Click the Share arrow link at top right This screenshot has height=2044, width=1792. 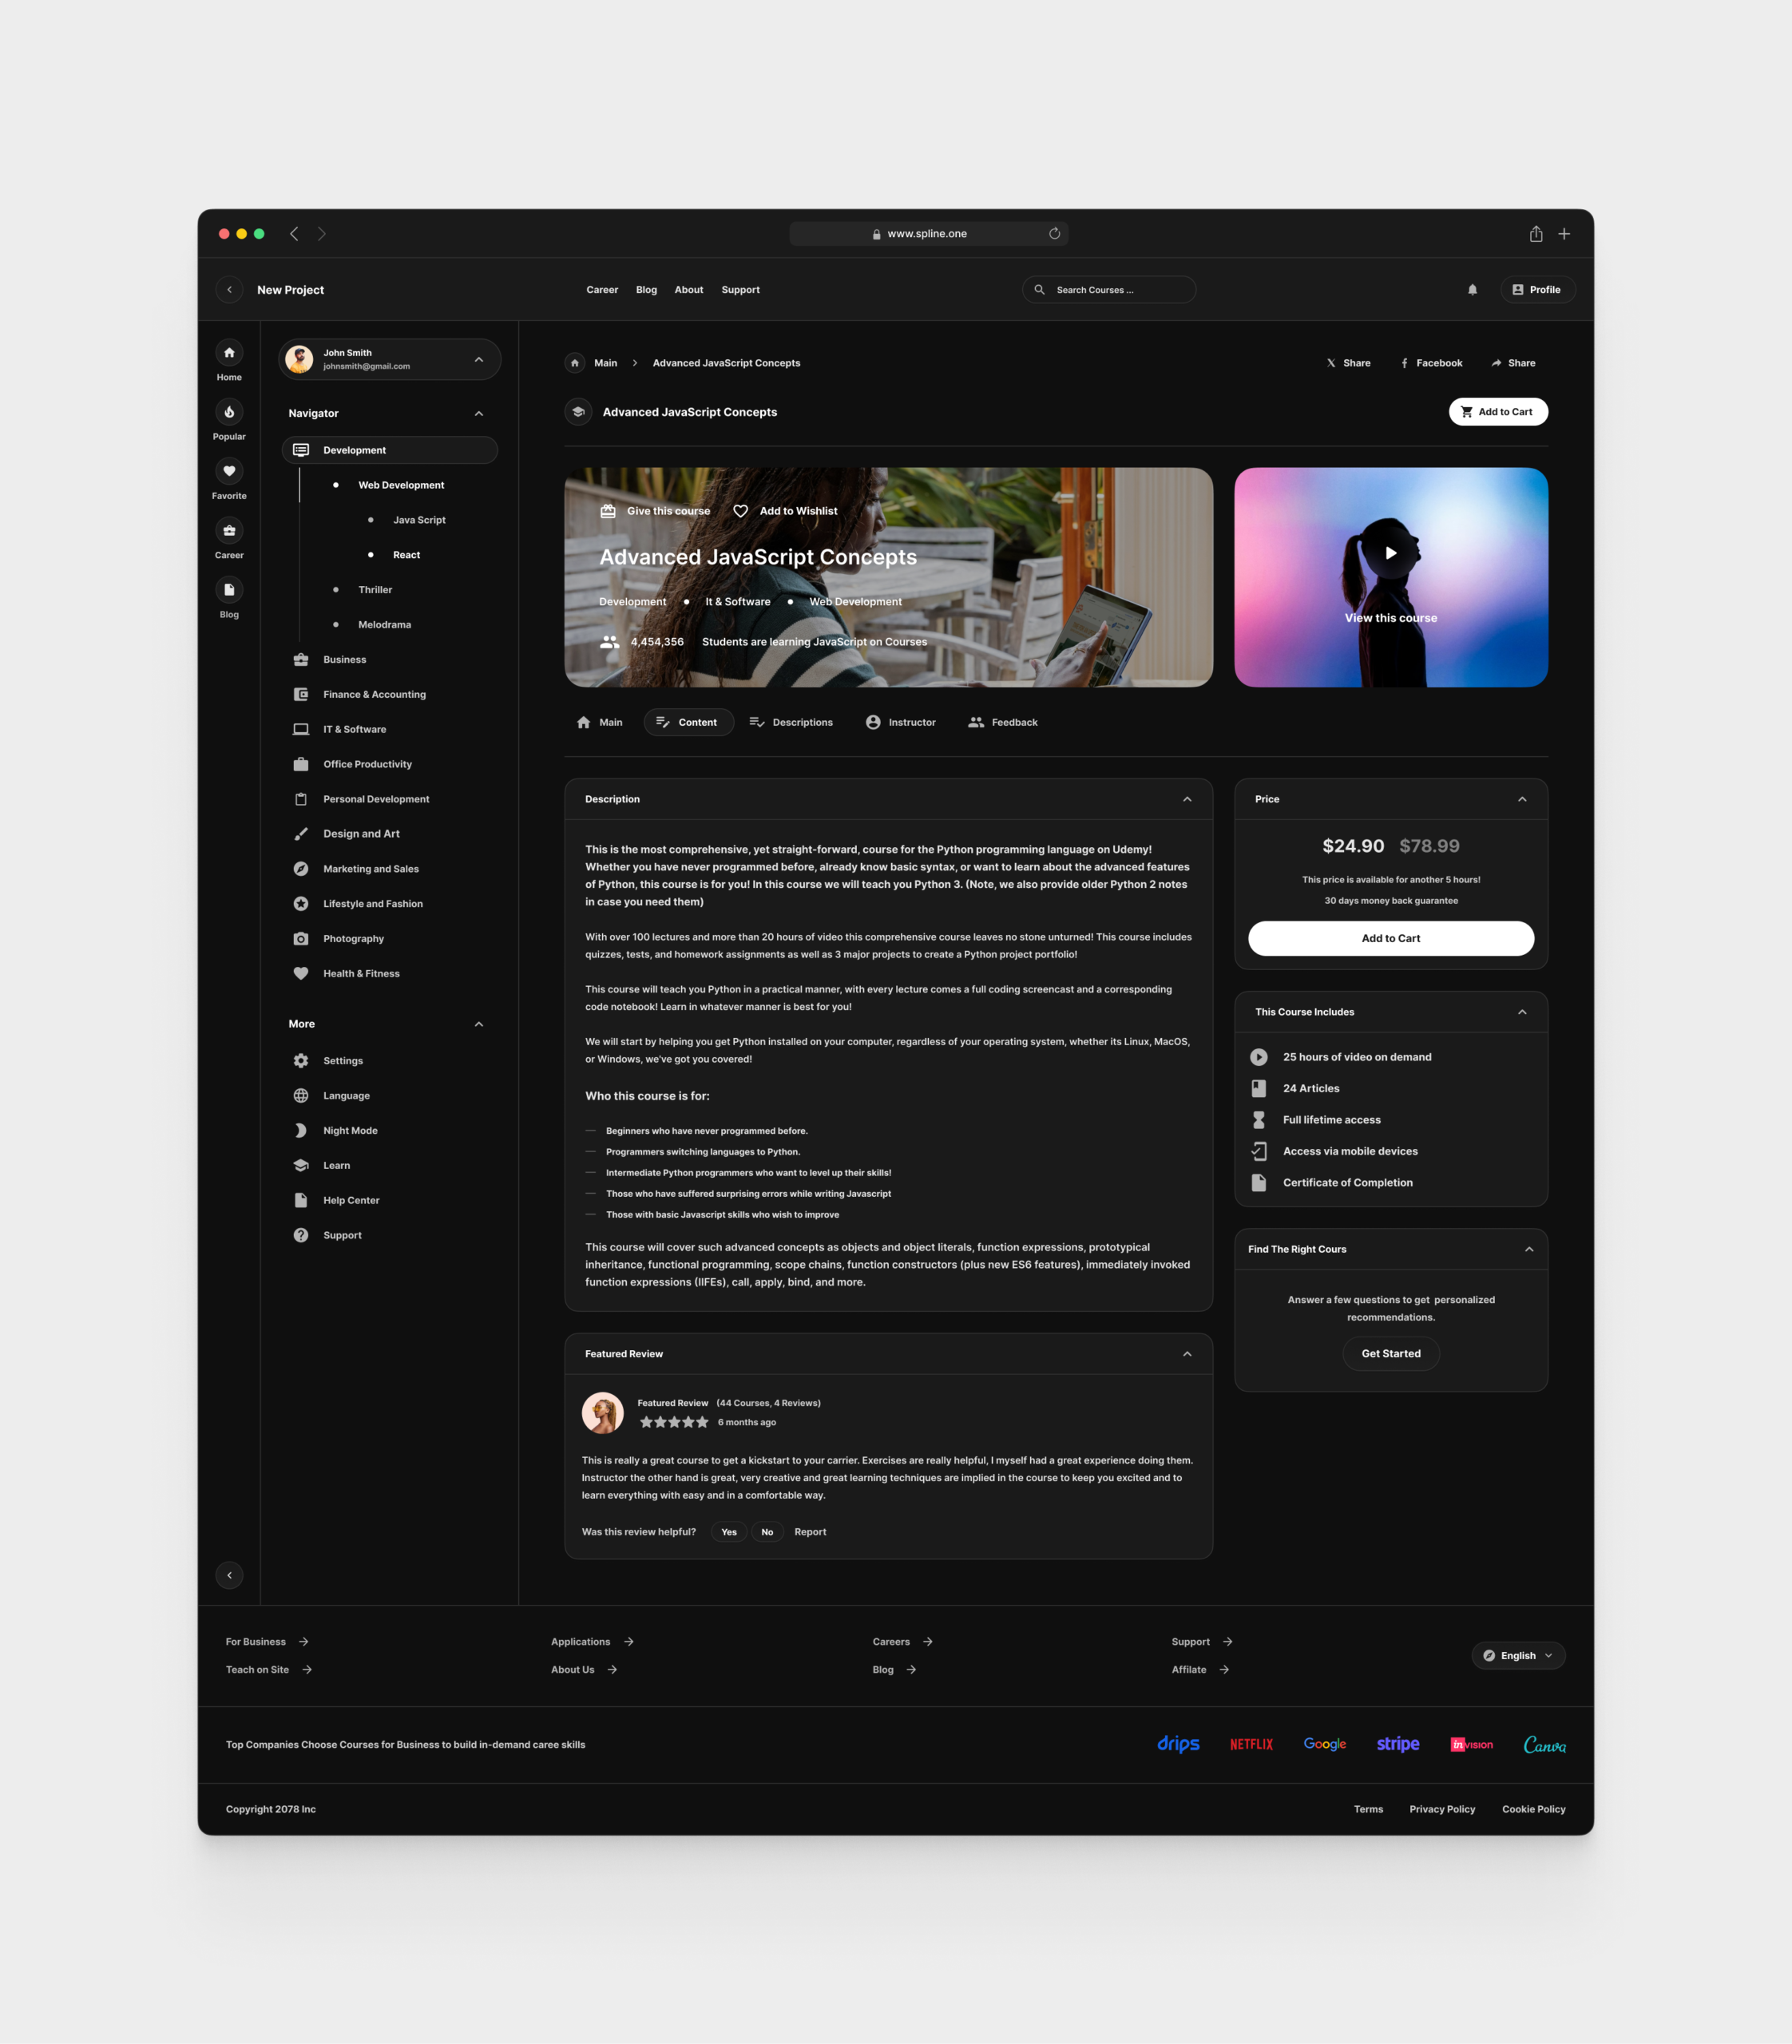(x=1513, y=363)
